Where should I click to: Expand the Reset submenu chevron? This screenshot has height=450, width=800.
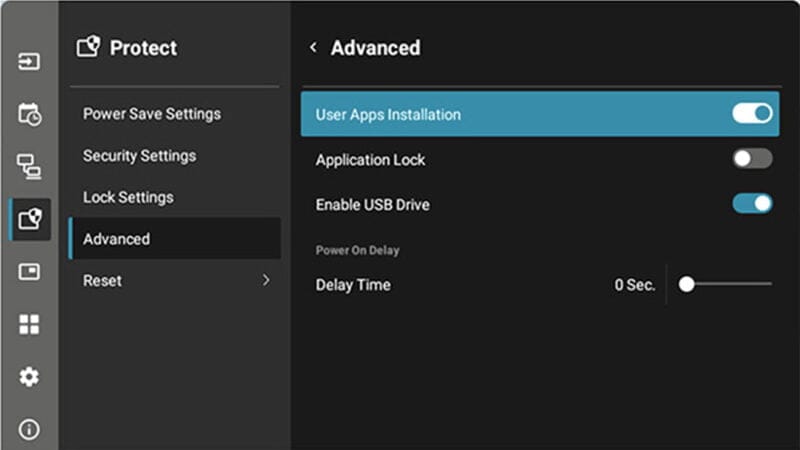click(266, 281)
